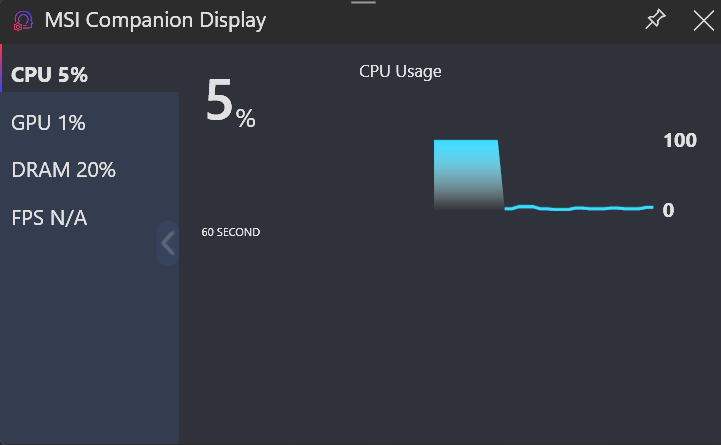721x445 pixels.
Task: Click the top drag handle bar
Action: point(364,3)
